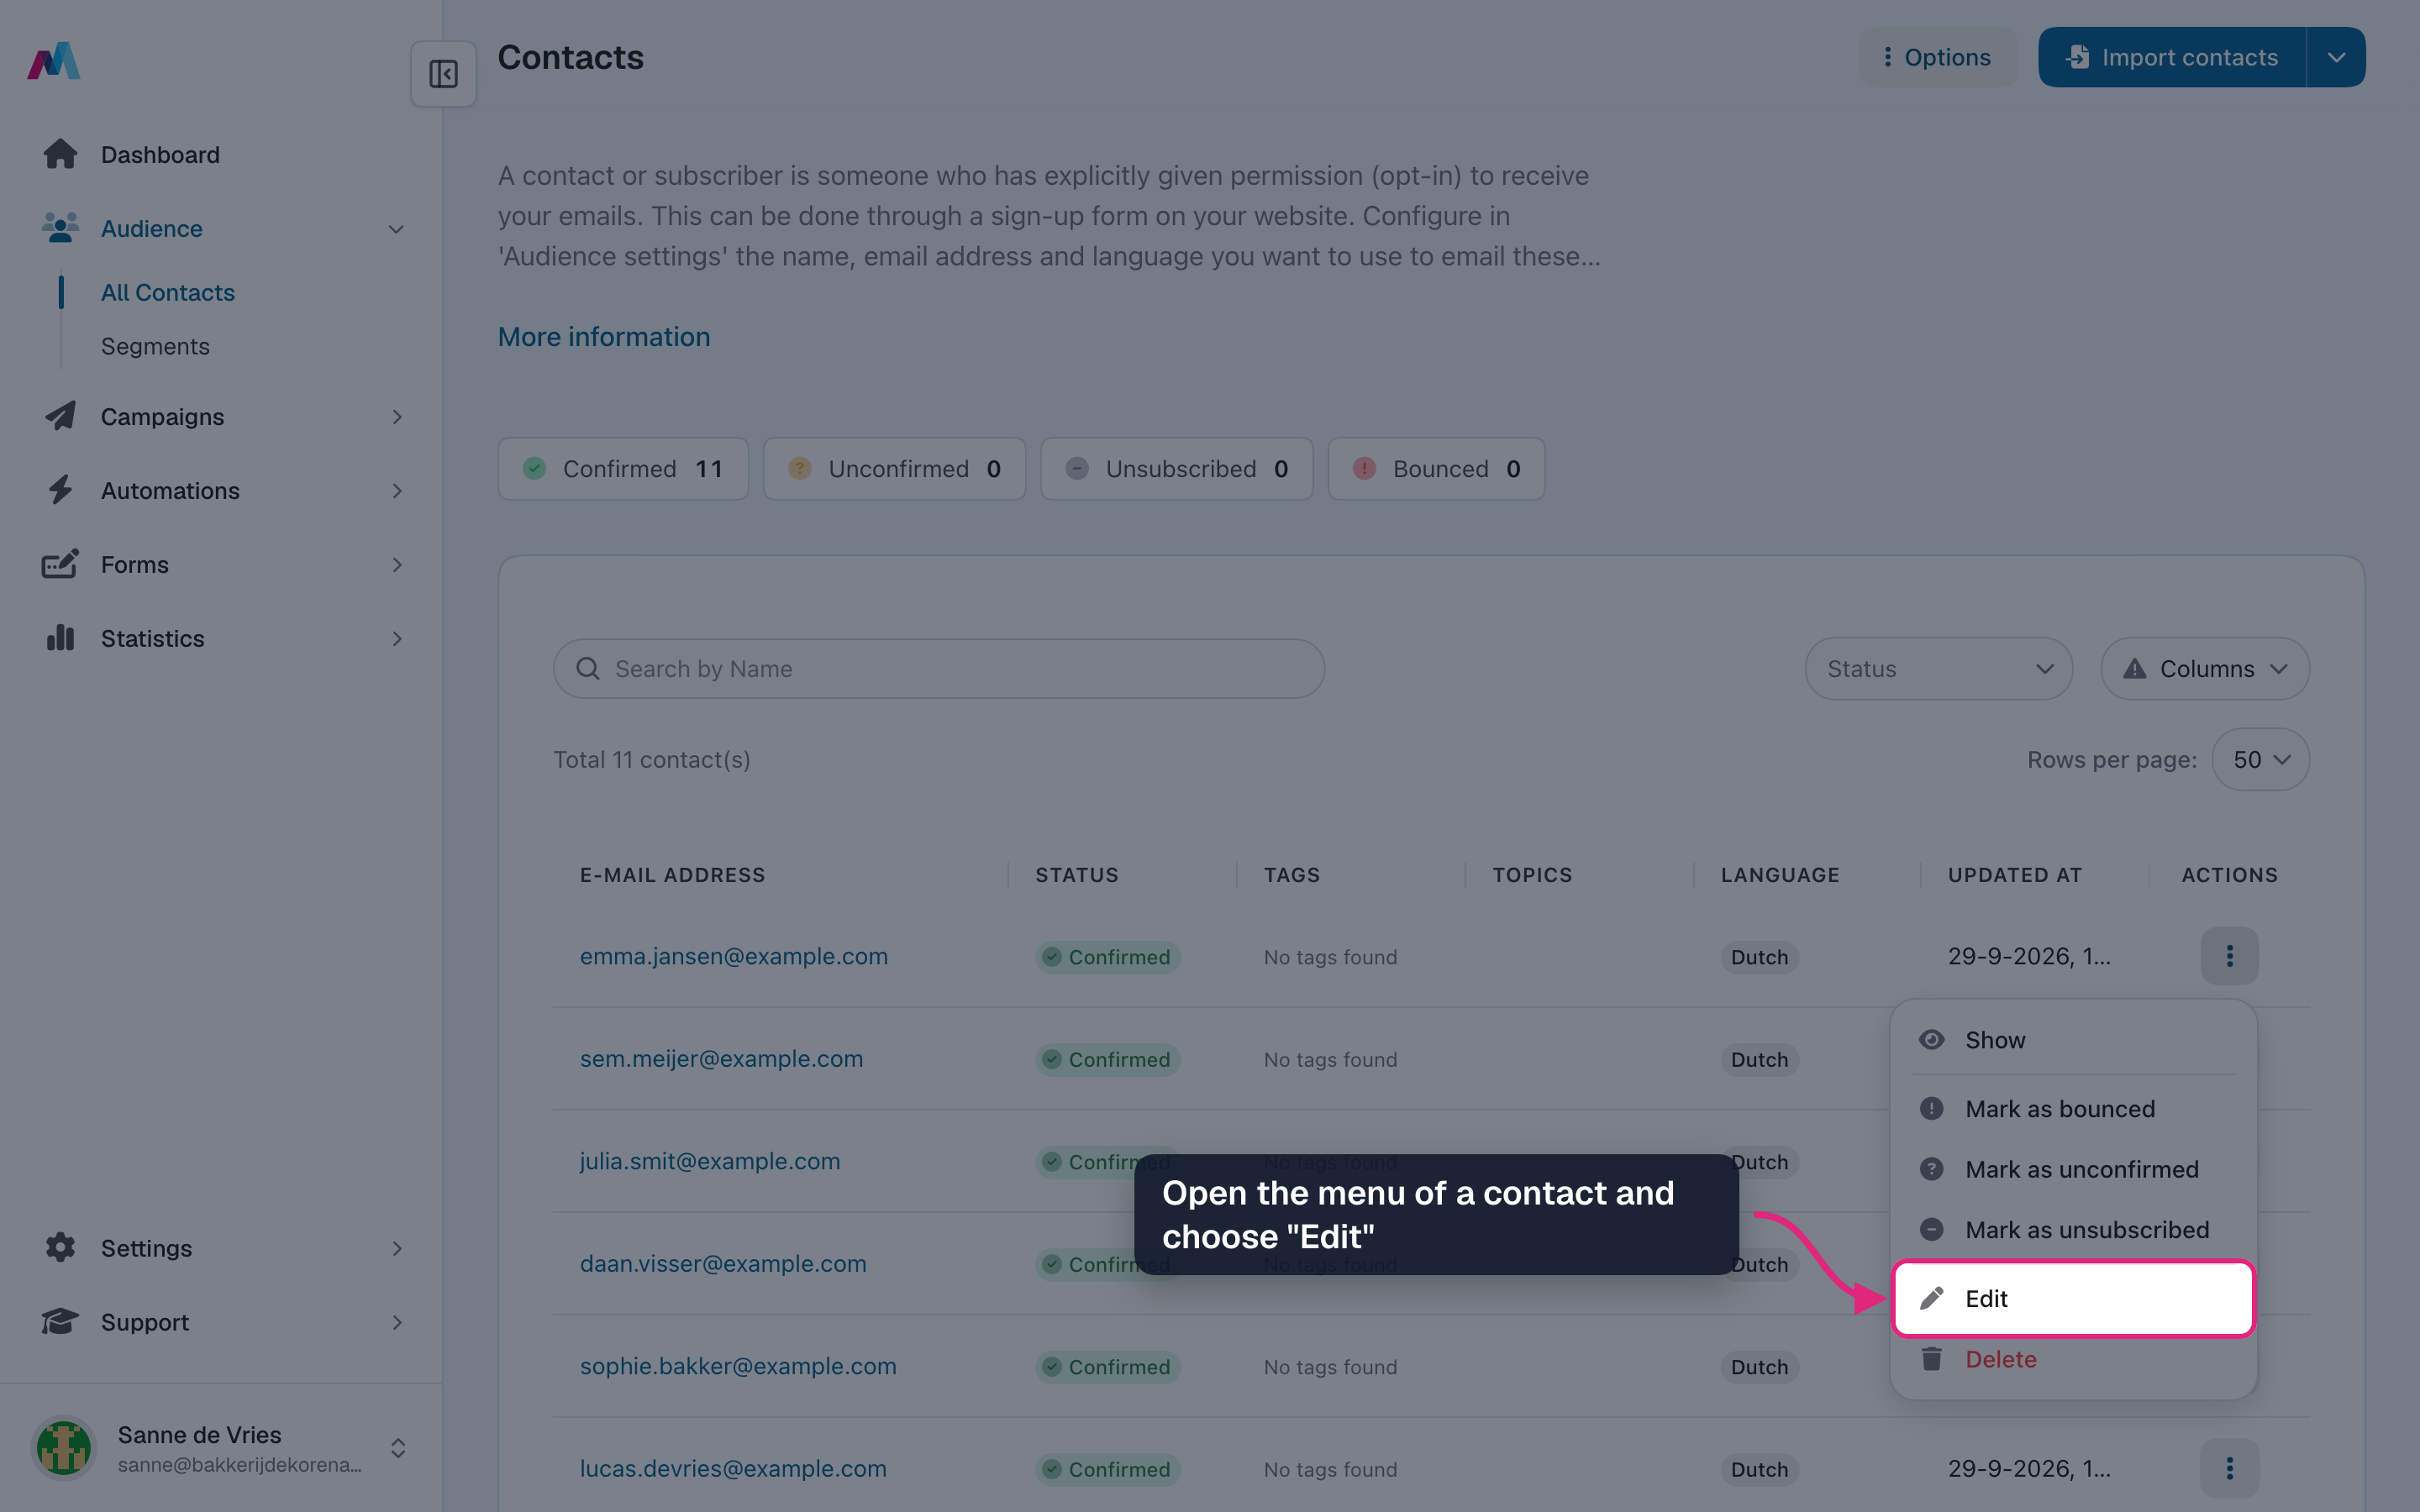
Task: Open actions menu for emma.jansen@example.com
Action: tap(2229, 956)
